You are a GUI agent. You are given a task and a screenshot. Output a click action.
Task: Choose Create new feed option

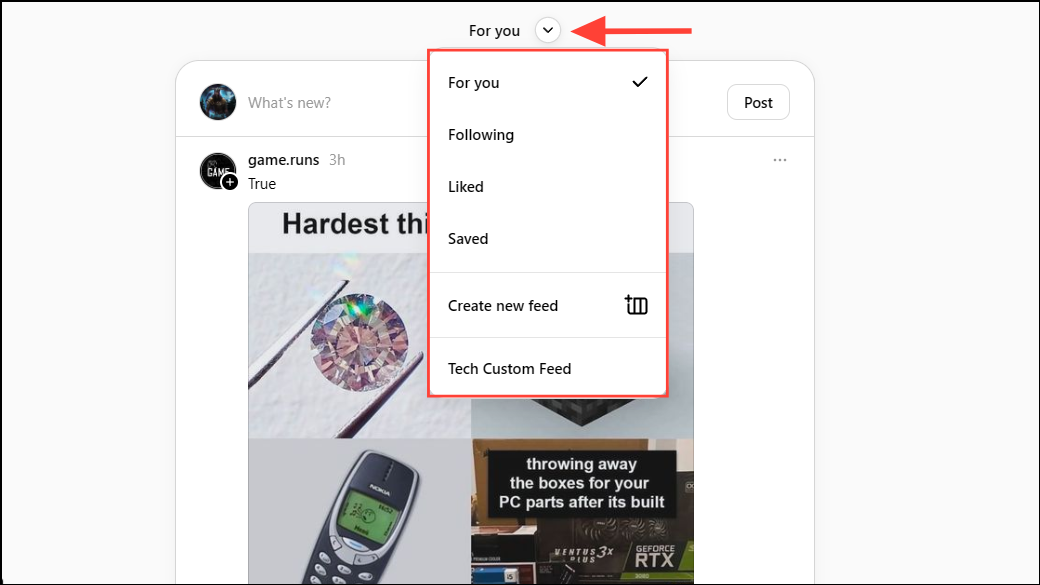pos(547,306)
